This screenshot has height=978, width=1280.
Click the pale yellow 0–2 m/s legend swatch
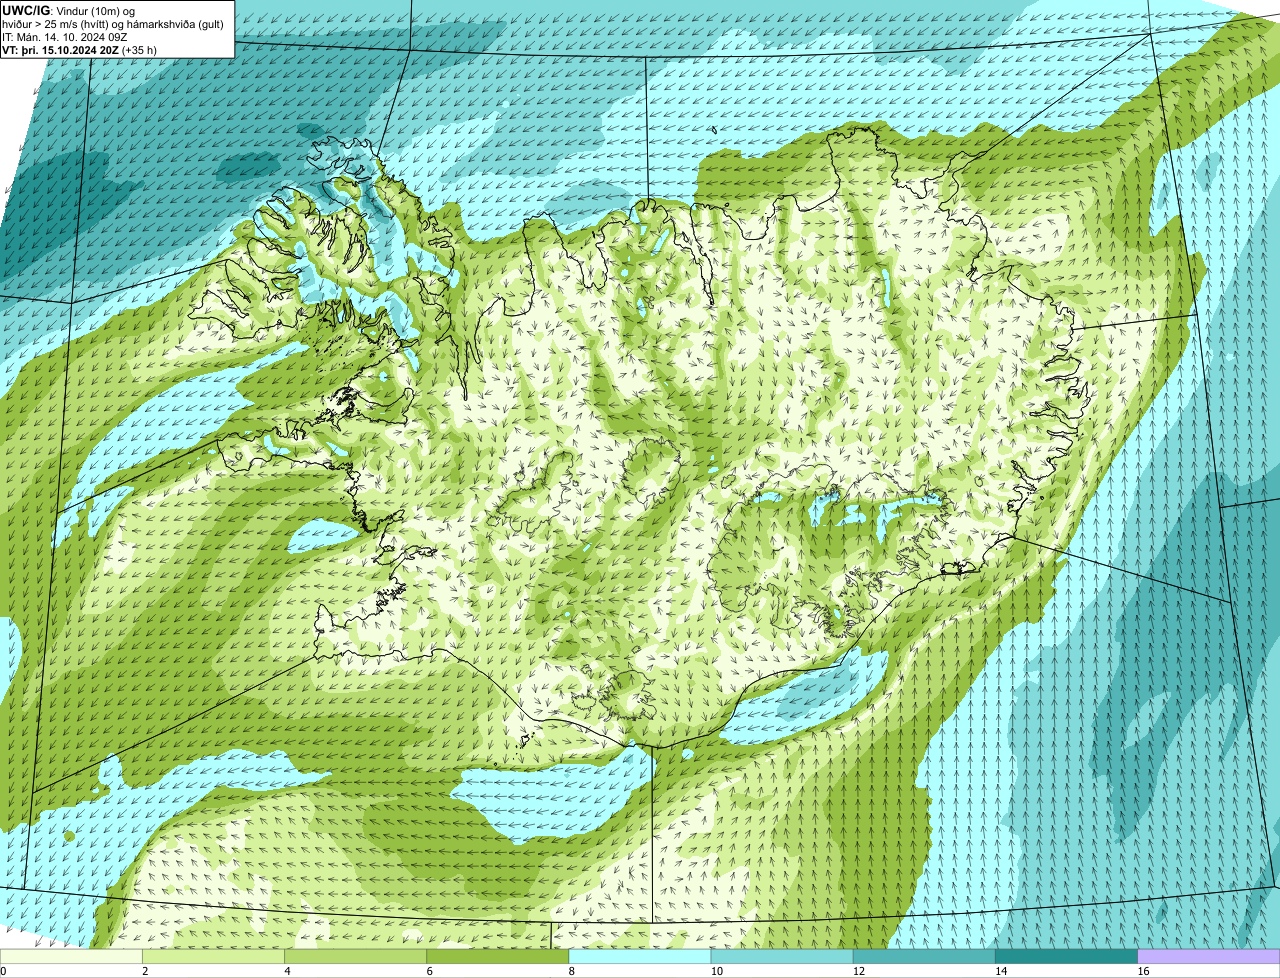click(x=72, y=957)
